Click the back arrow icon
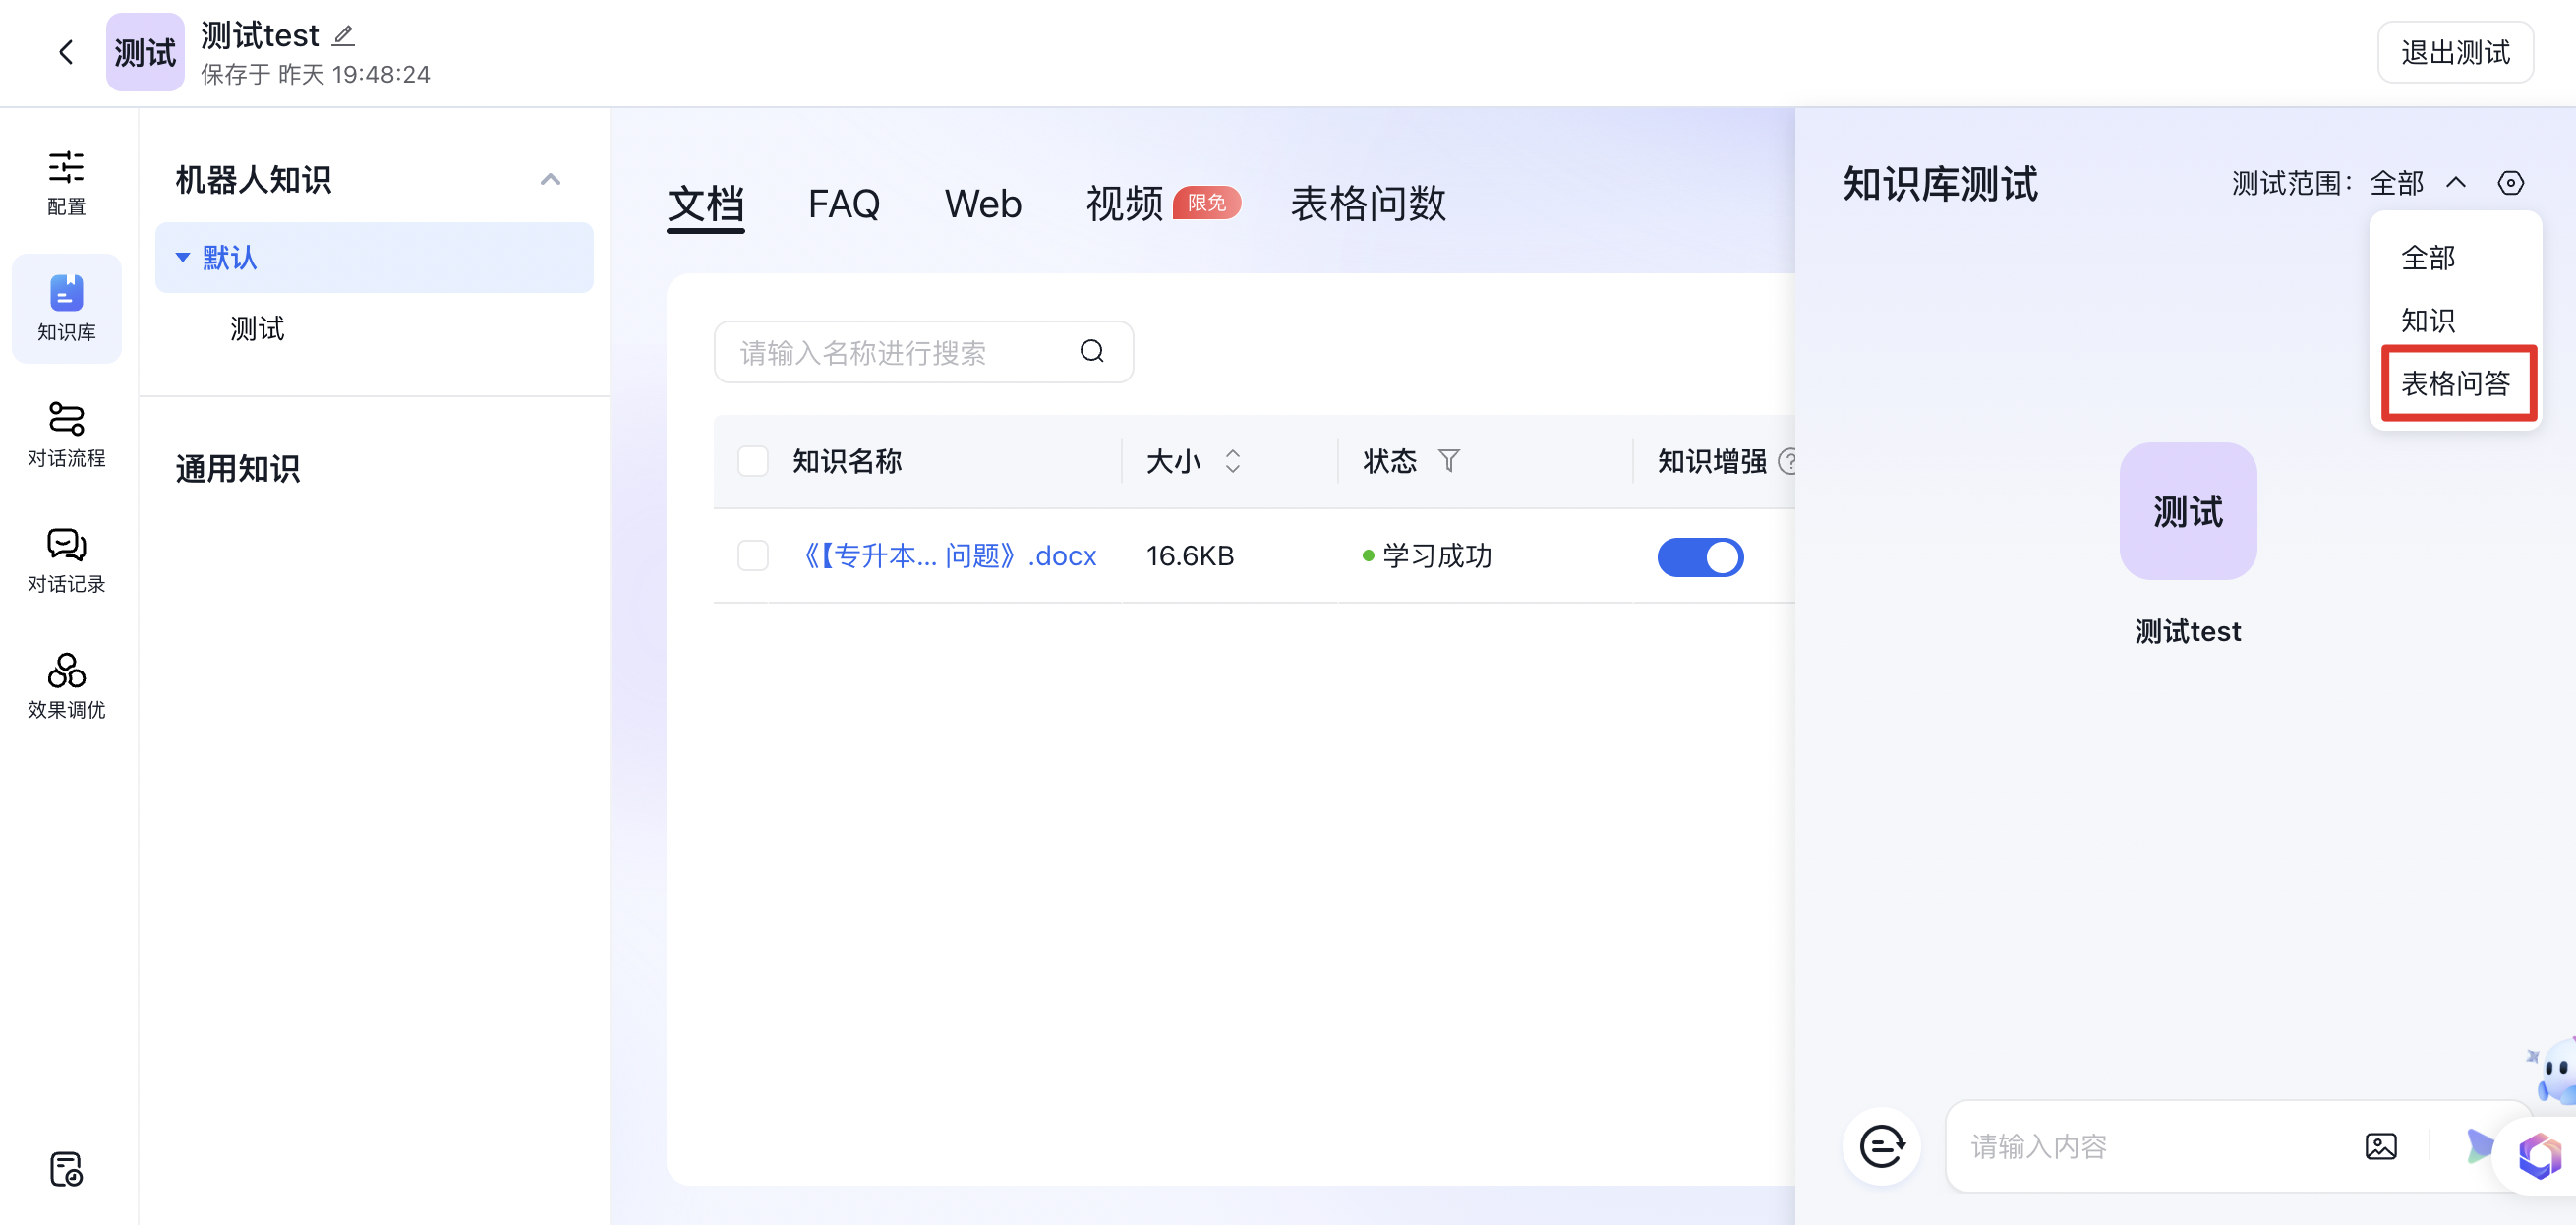 [x=66, y=52]
